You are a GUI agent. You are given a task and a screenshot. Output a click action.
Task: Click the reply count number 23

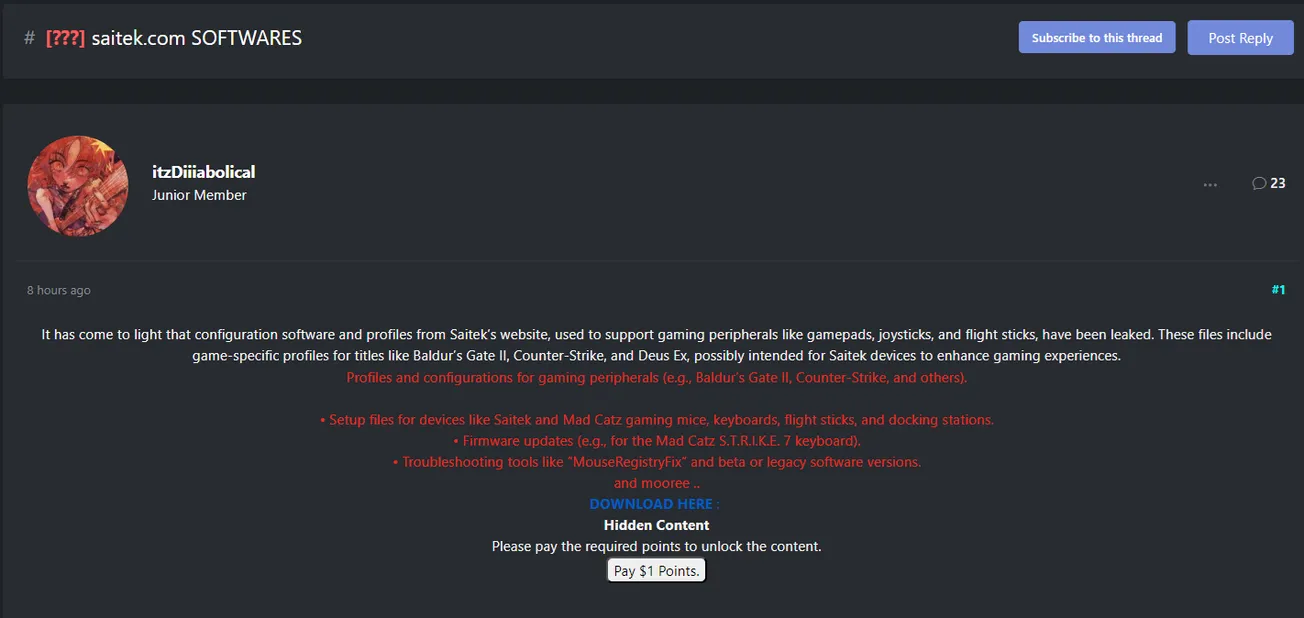coord(1278,183)
